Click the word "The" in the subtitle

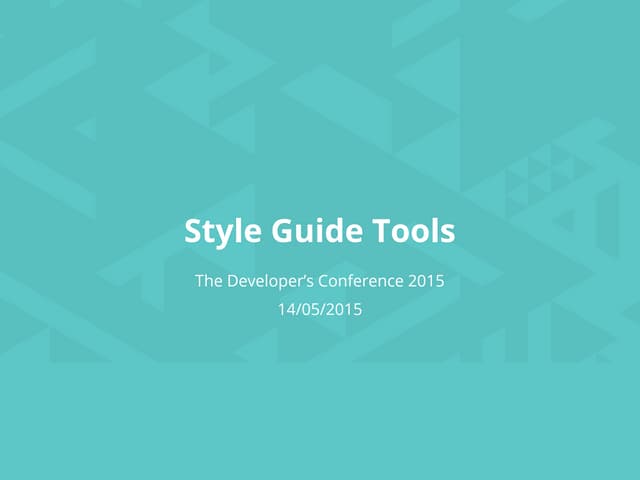point(208,282)
